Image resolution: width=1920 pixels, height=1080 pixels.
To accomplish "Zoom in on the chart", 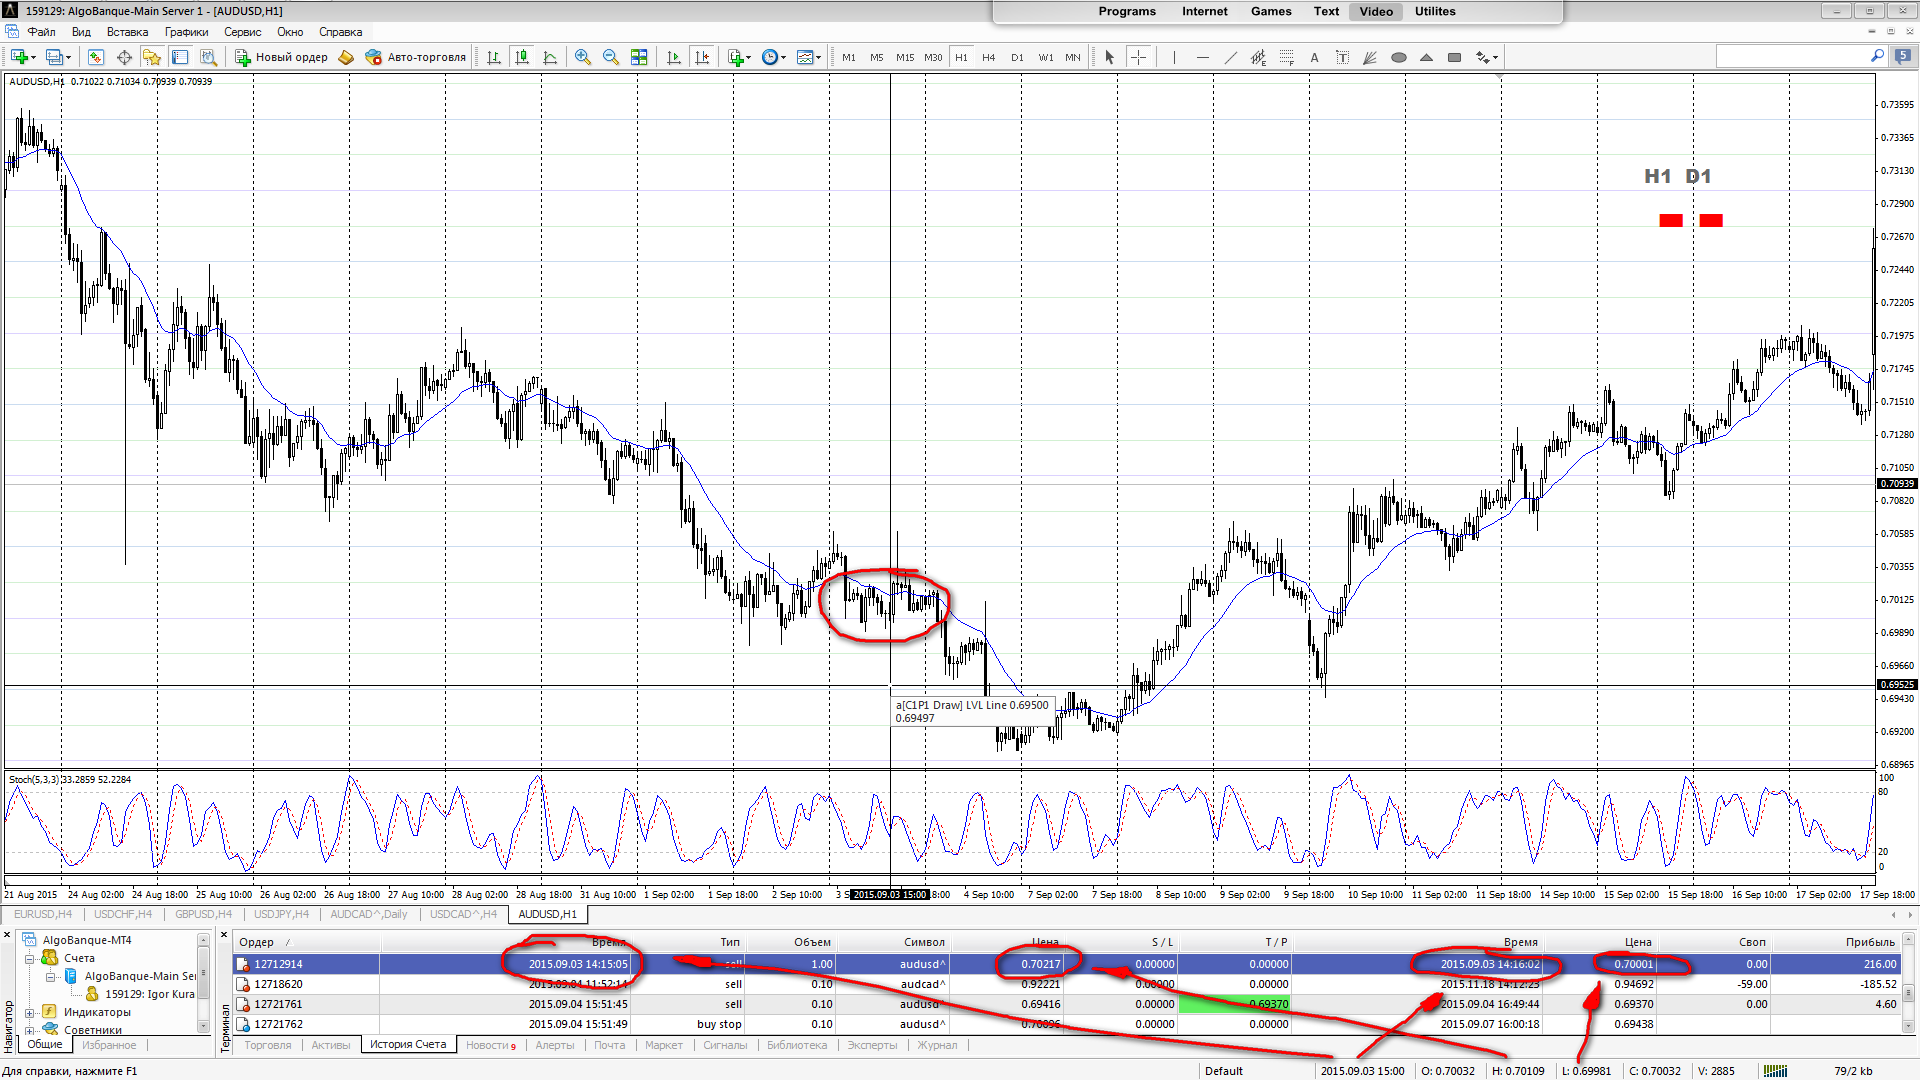I will click(583, 57).
